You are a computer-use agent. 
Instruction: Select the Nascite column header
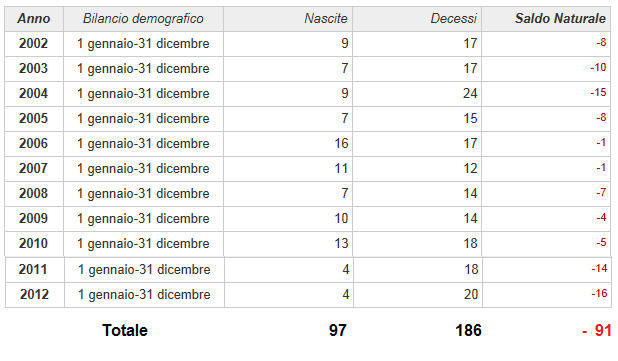pos(288,19)
